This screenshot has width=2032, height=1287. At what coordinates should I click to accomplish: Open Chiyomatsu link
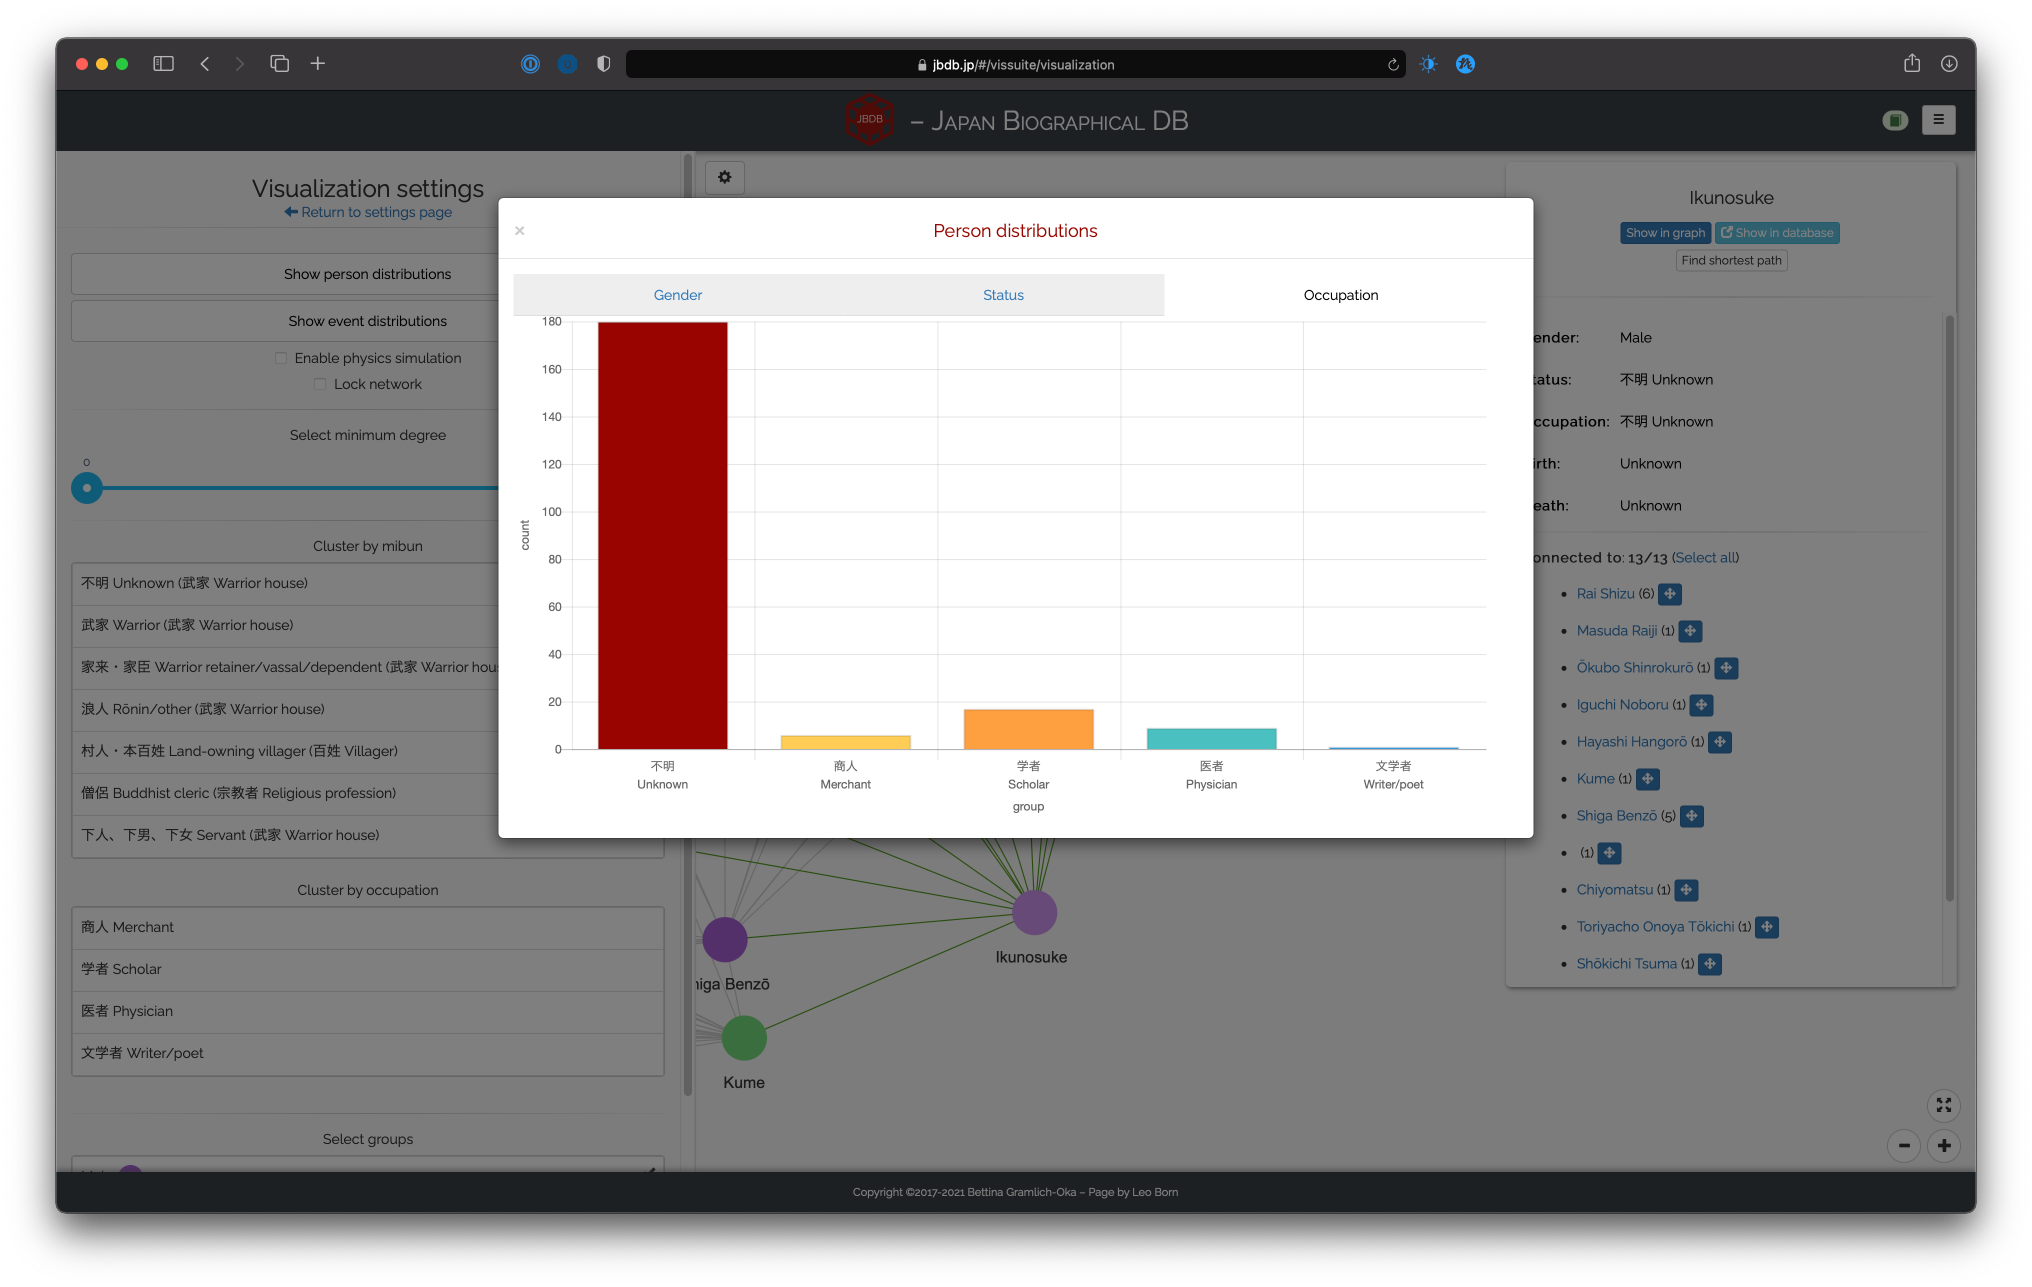tap(1614, 890)
